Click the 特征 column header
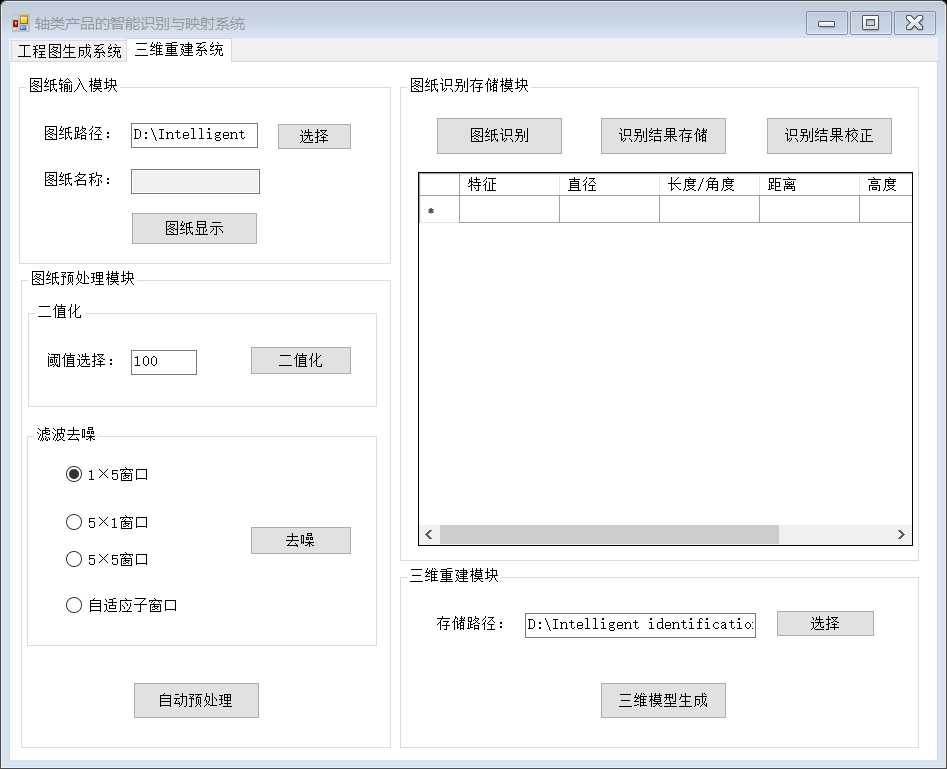947x769 pixels. (x=509, y=184)
